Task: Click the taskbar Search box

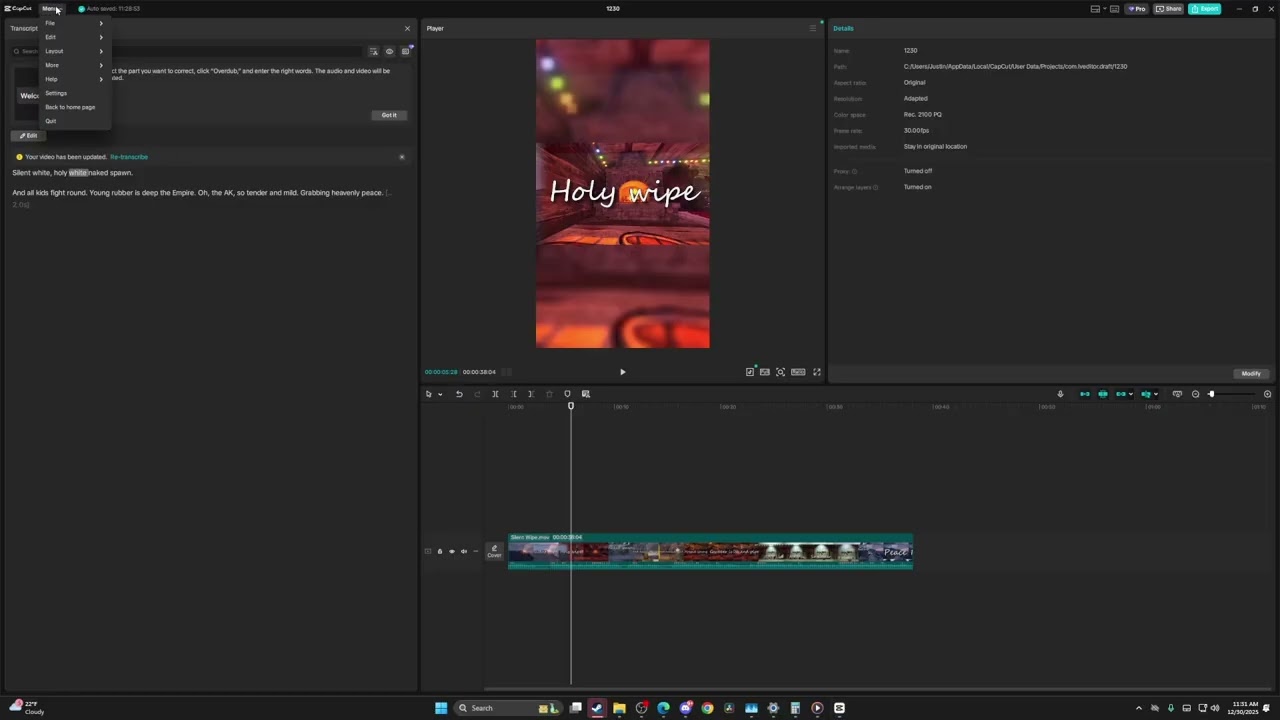Action: click(x=509, y=708)
